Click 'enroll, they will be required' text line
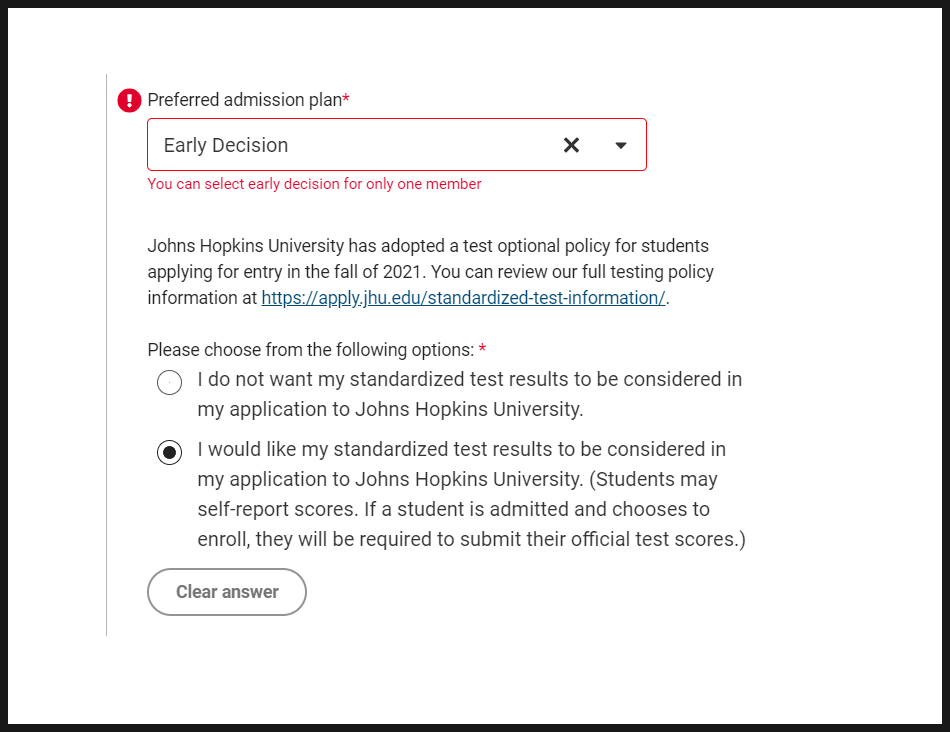Image resolution: width=950 pixels, height=732 pixels. [x=471, y=539]
